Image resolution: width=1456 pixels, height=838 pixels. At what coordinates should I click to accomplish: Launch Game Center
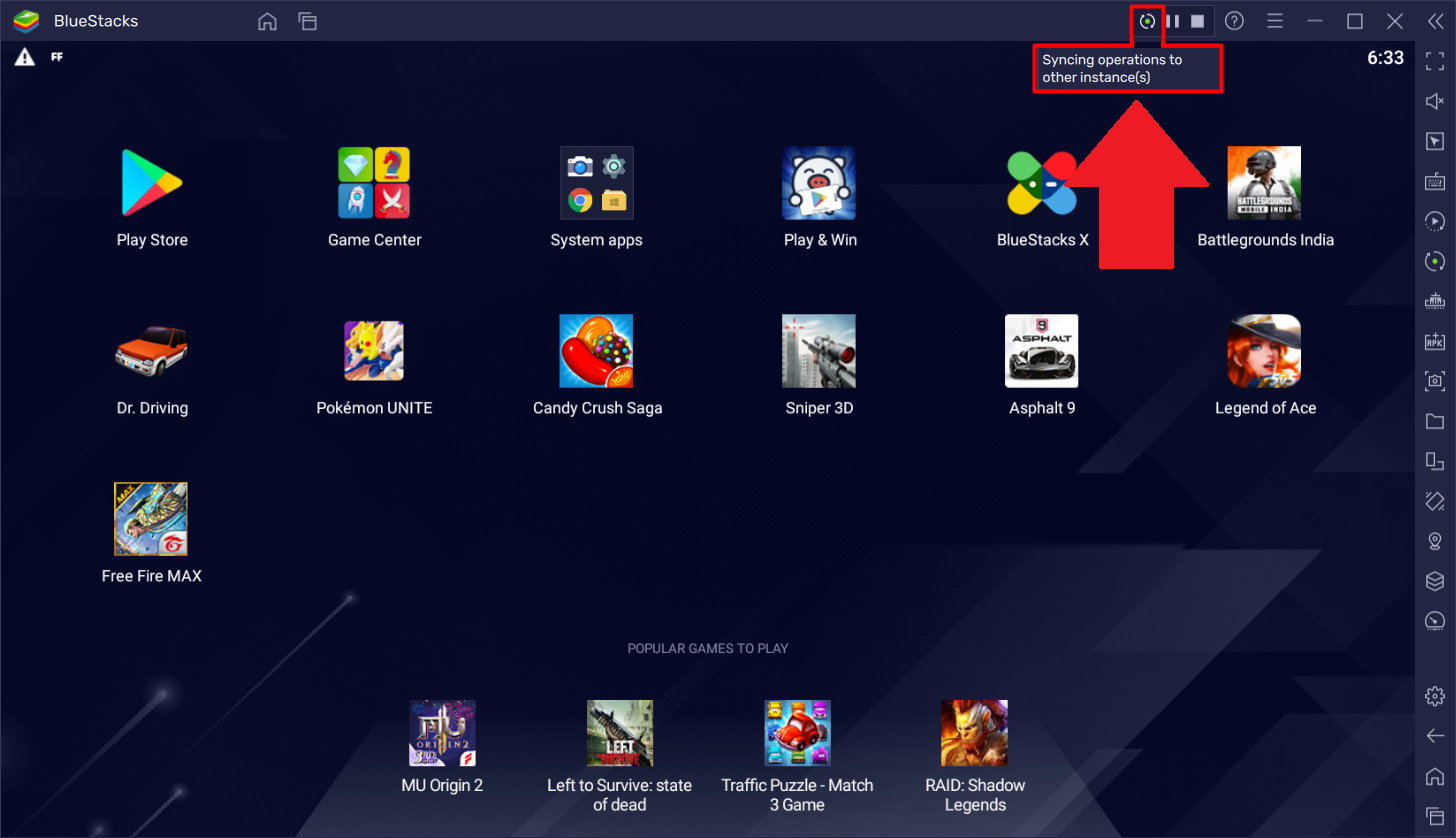(375, 183)
